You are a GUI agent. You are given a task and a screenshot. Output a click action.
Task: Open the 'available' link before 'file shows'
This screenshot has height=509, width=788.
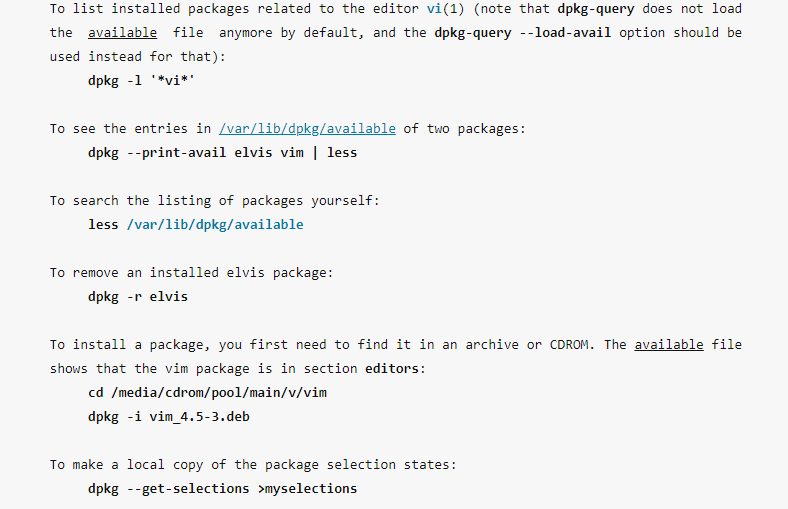(668, 345)
